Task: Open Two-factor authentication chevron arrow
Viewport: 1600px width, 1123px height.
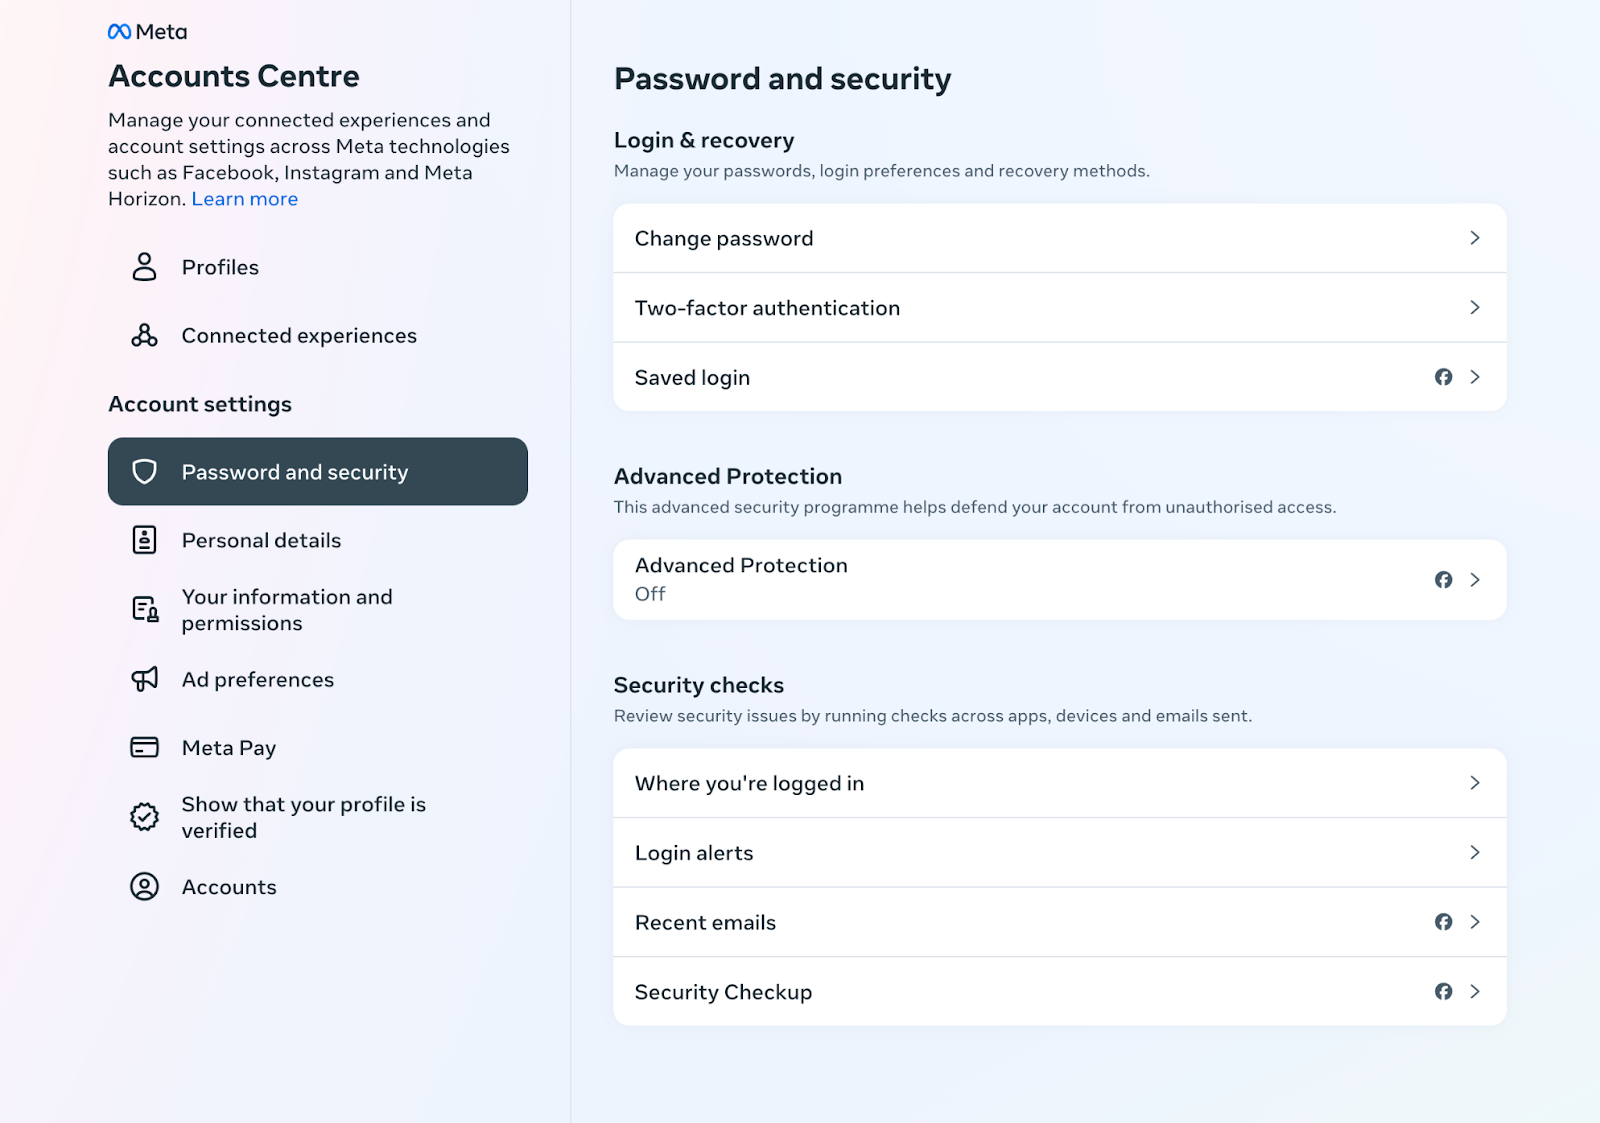Action: [x=1474, y=308]
